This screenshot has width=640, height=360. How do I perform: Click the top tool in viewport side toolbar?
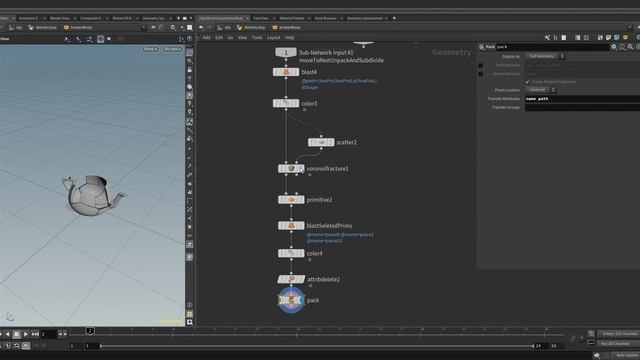[190, 53]
